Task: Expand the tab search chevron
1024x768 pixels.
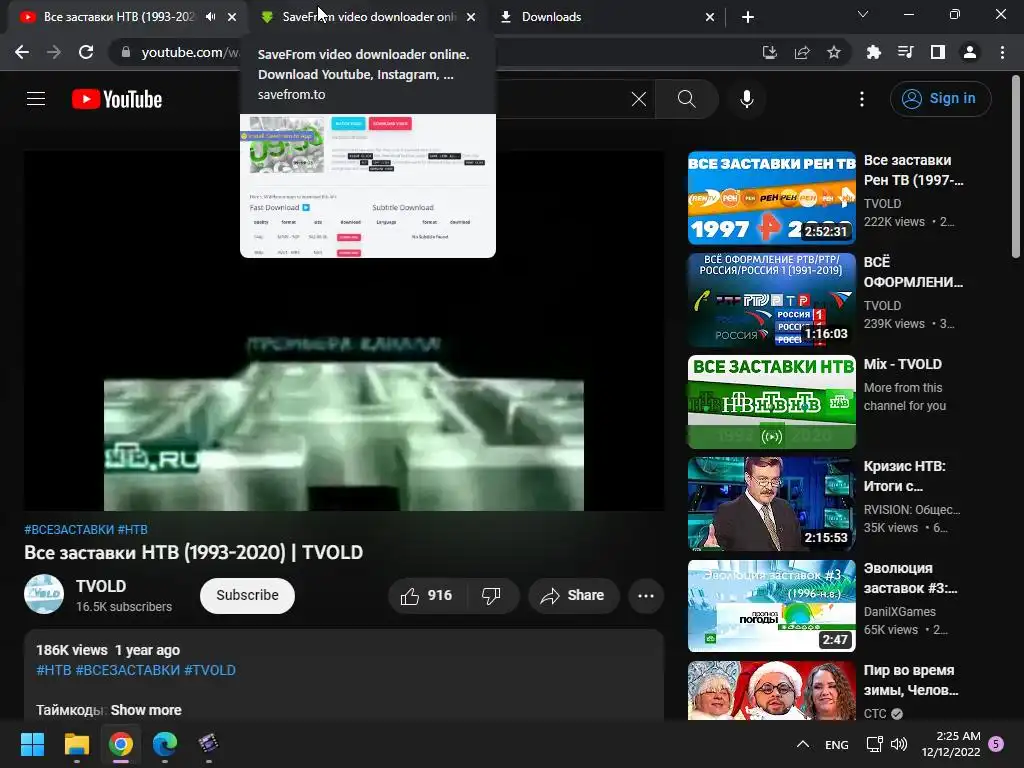Action: [863, 14]
